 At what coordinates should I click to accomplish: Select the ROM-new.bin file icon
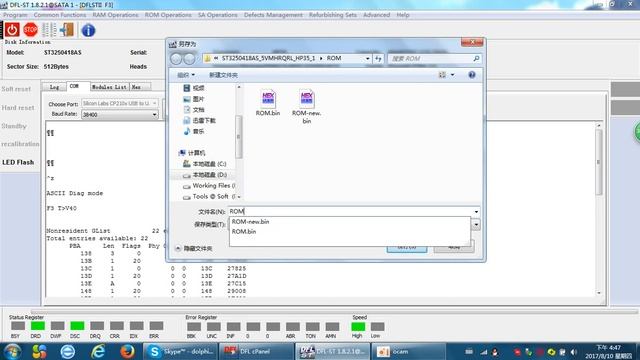(x=307, y=107)
